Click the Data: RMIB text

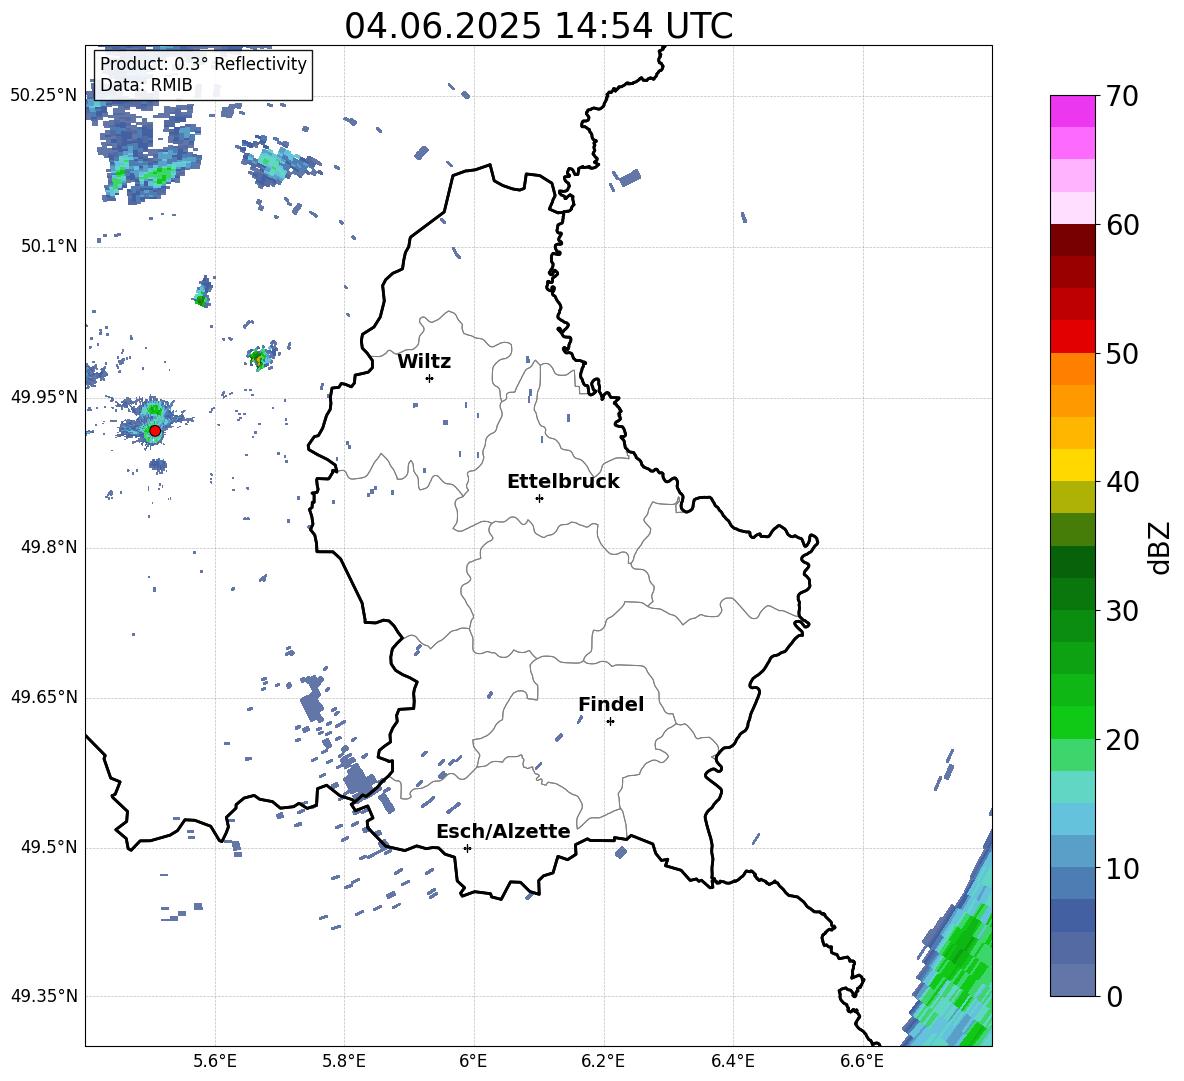146,85
